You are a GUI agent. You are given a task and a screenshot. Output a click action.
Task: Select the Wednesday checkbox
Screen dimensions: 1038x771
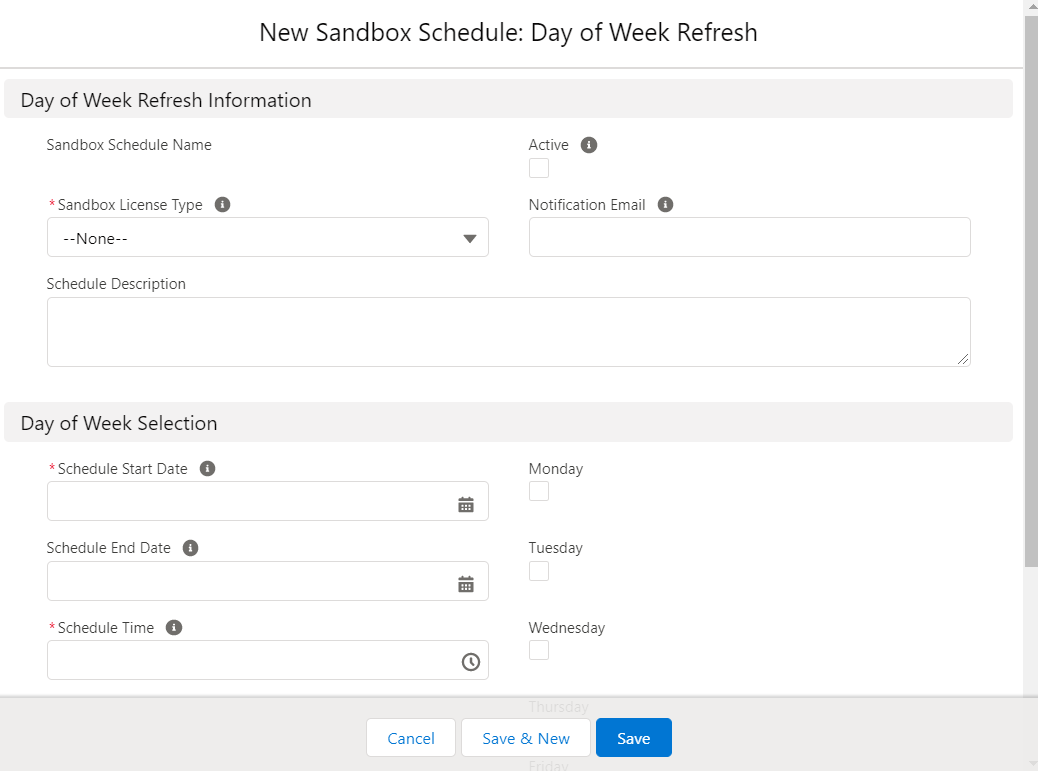pos(539,650)
